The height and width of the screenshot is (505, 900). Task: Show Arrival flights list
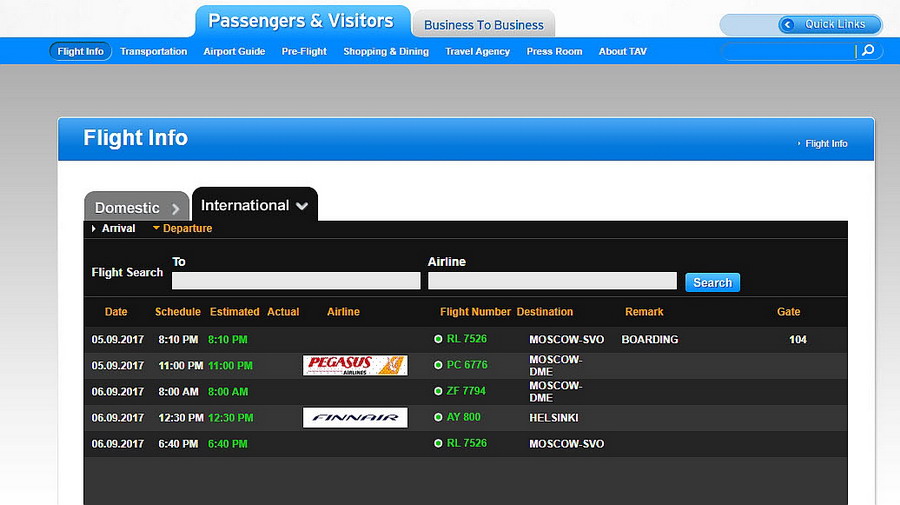point(118,229)
